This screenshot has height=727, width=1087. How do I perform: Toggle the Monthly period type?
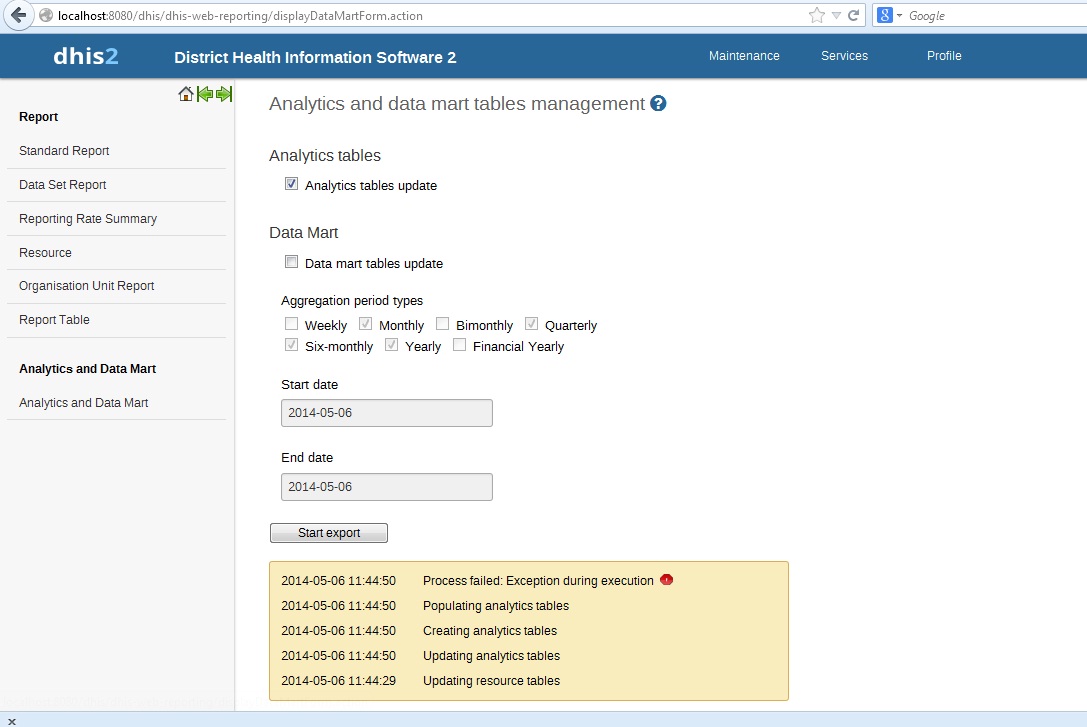click(x=365, y=324)
